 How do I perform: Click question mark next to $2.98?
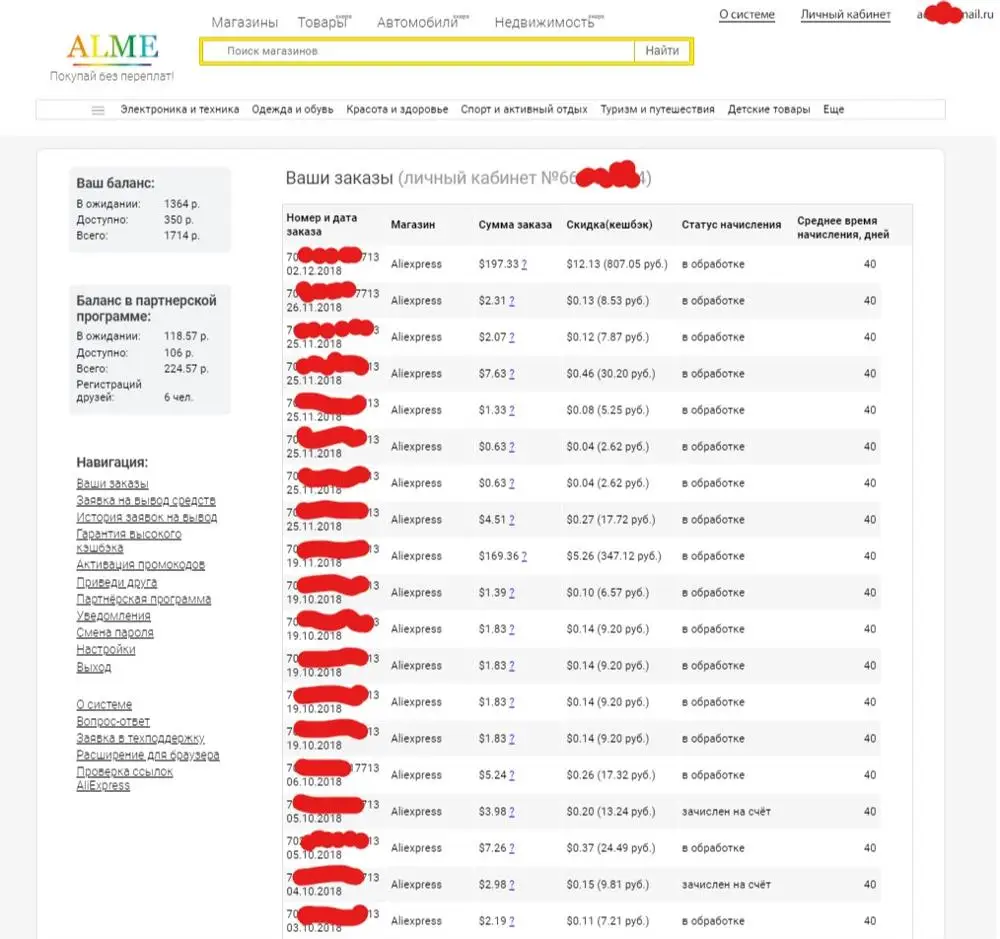pos(511,885)
